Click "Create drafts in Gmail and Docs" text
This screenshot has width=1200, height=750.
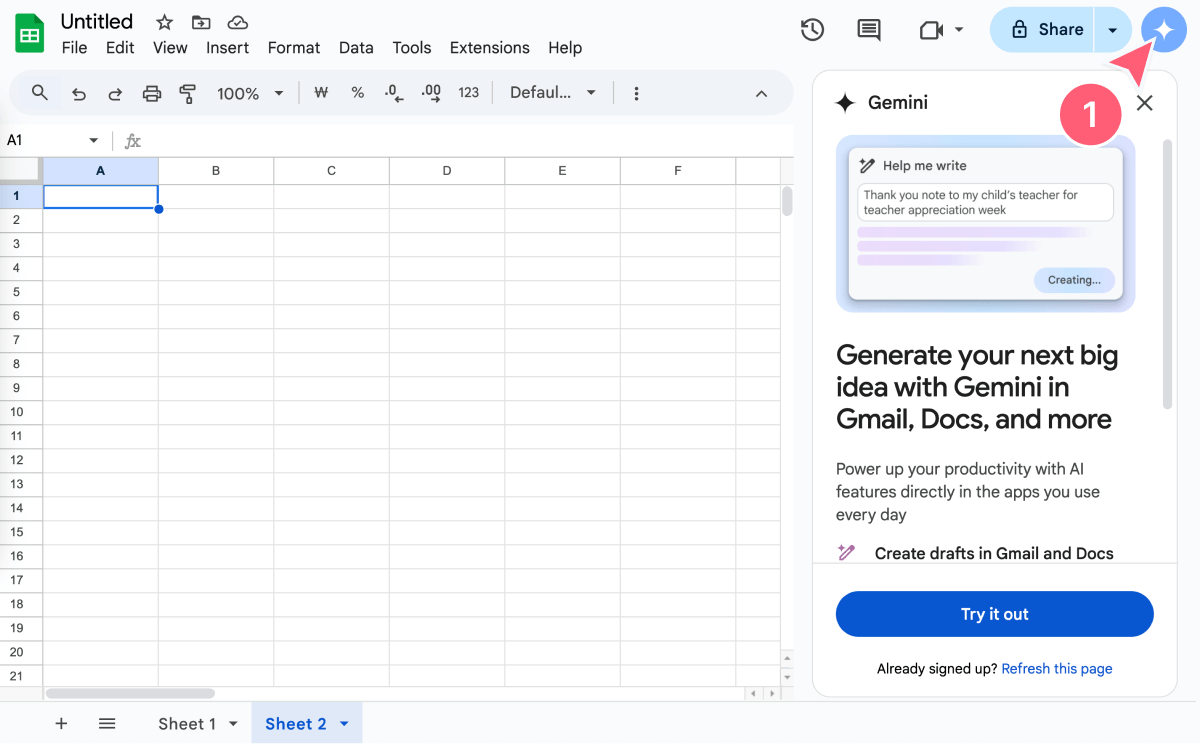tap(994, 553)
